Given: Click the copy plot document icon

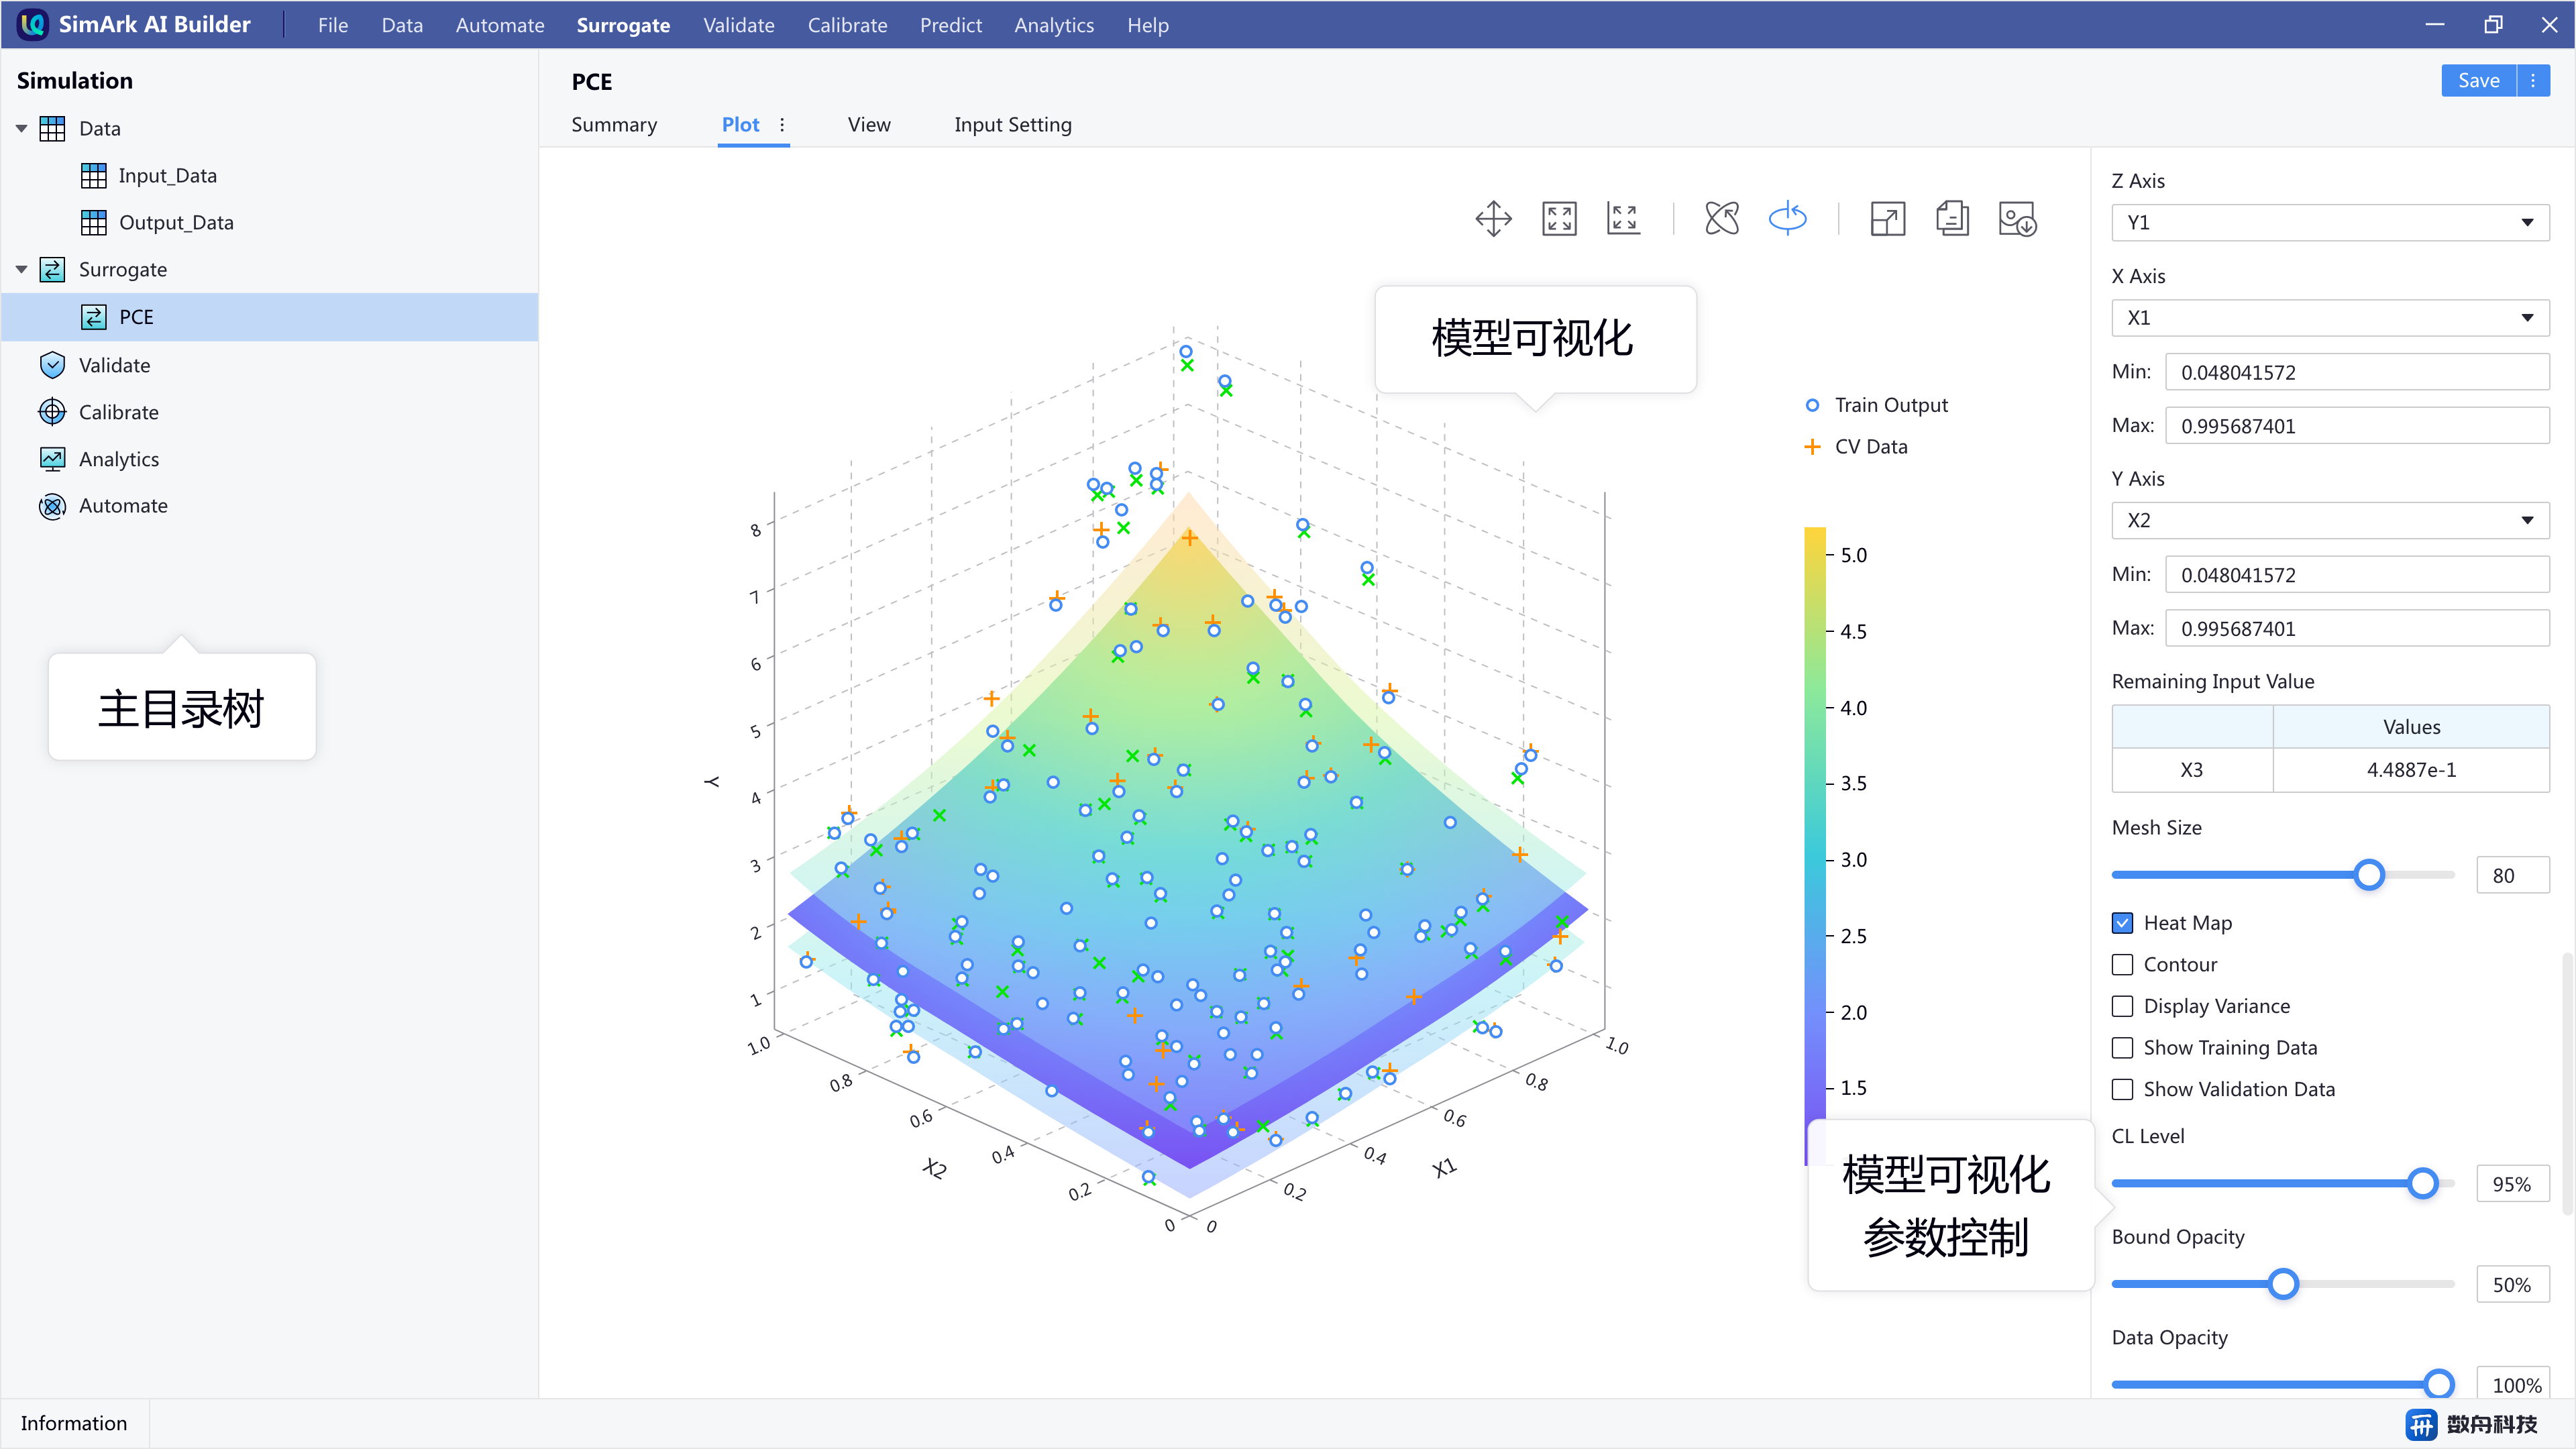Looking at the screenshot, I should (1952, 219).
